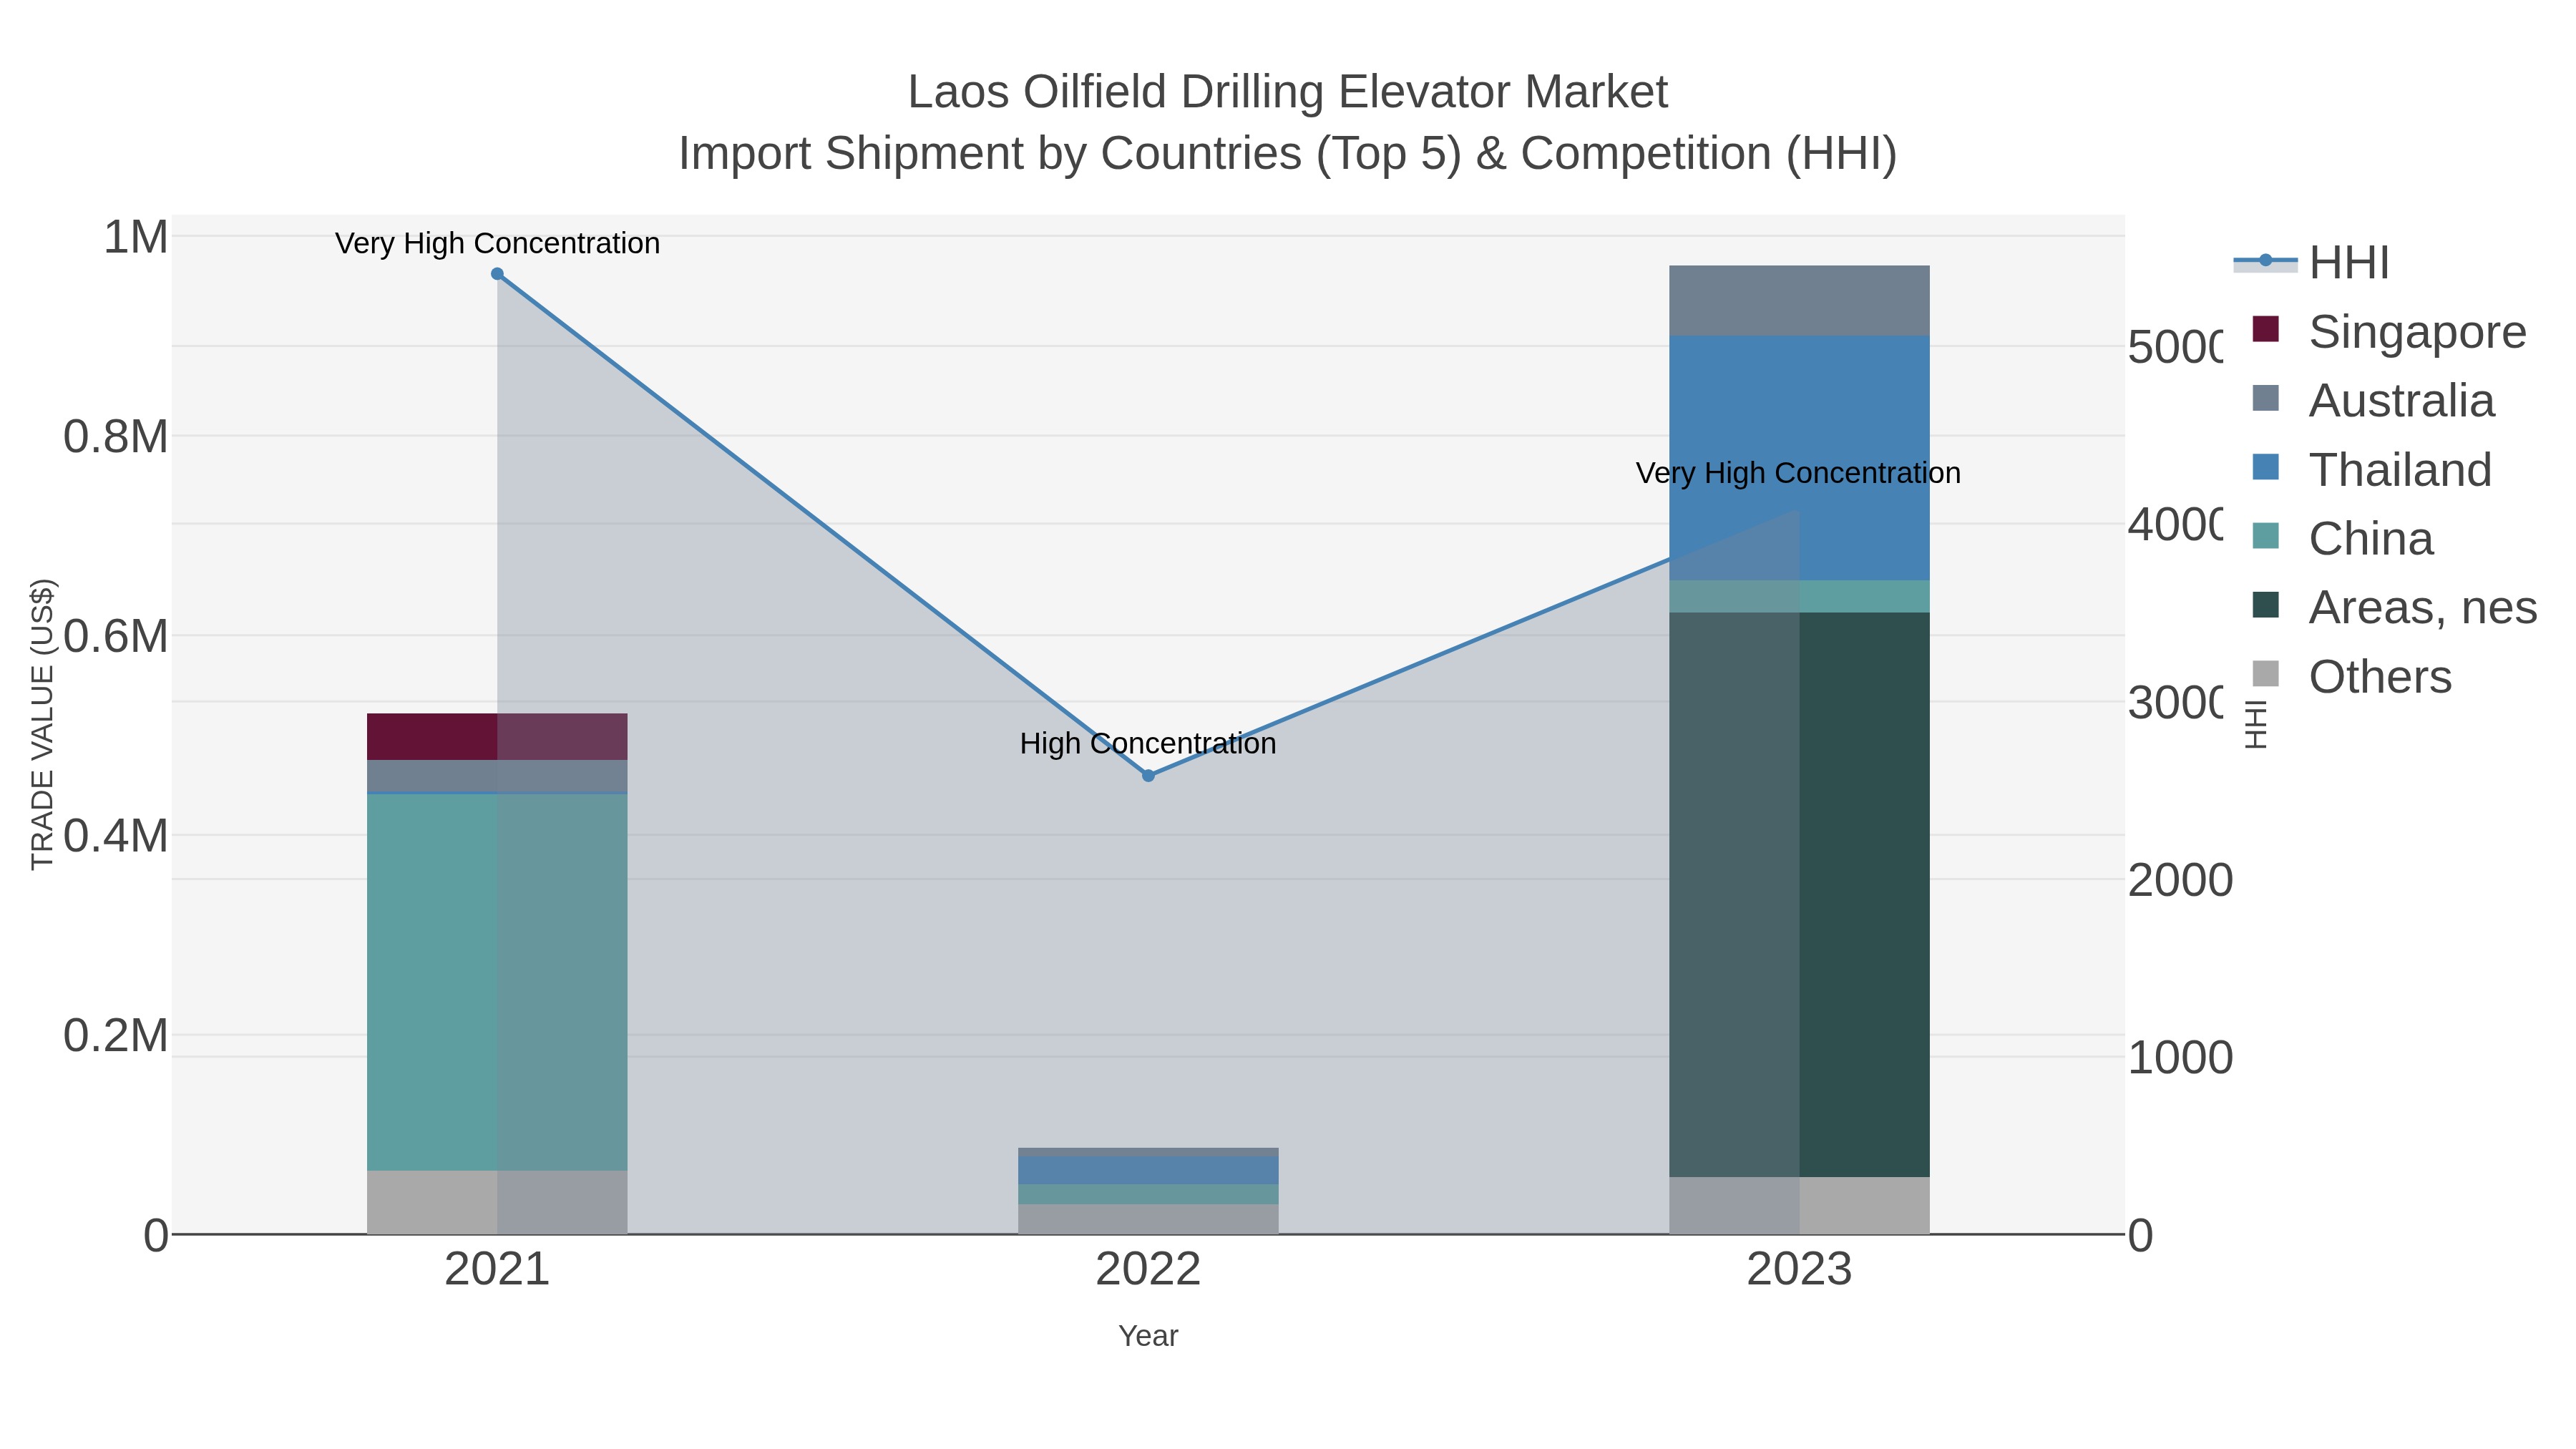Click the '0.8M' y-axis tick label
Viewport: 2576px width, 1449px height.
click(116, 437)
